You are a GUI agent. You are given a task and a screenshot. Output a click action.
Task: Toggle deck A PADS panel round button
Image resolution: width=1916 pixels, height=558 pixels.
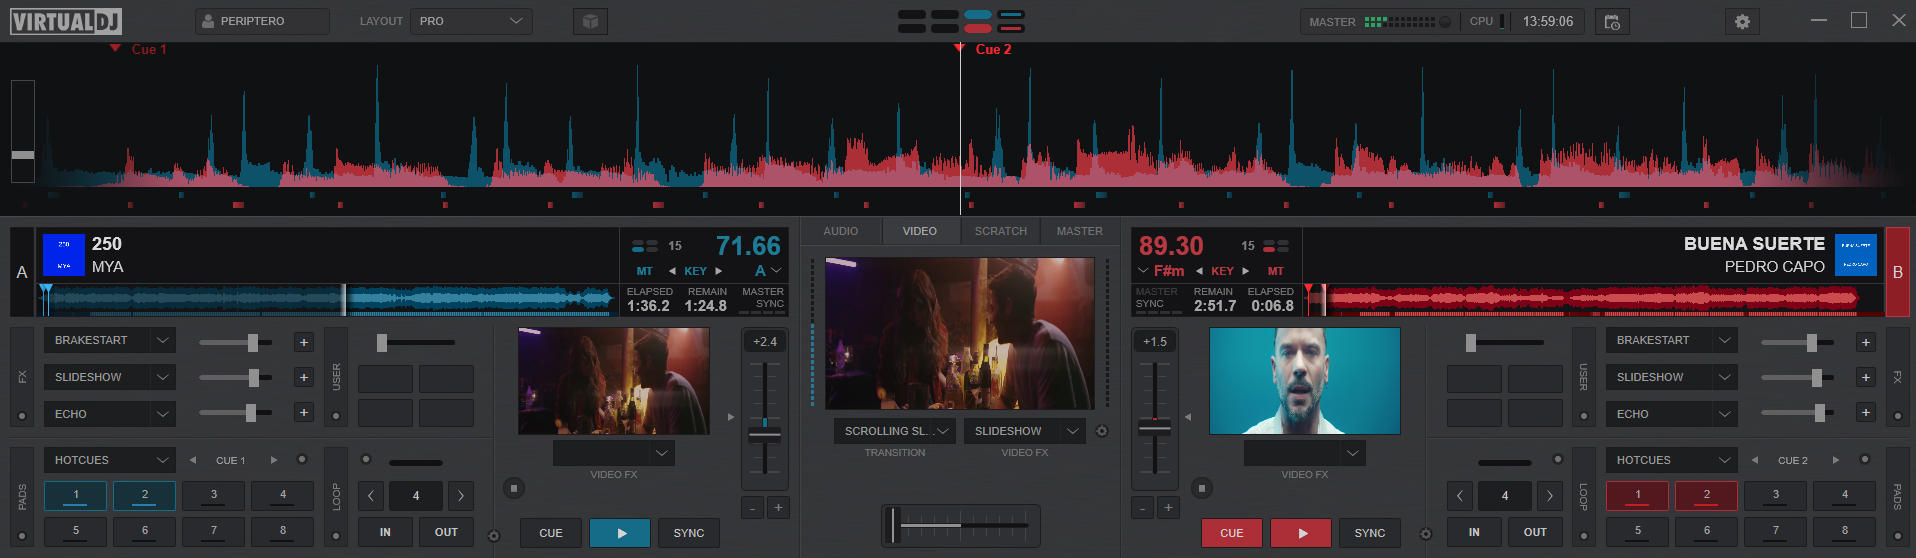point(22,536)
